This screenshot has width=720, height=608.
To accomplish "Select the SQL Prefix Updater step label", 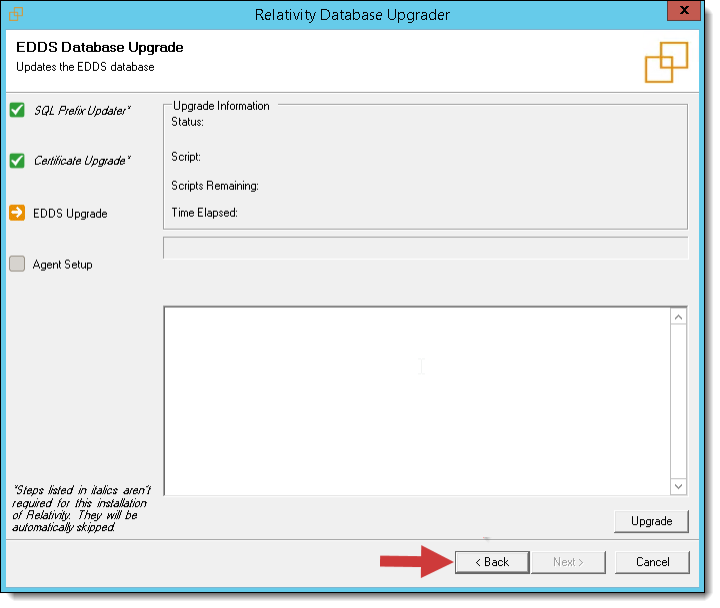I will pos(82,111).
